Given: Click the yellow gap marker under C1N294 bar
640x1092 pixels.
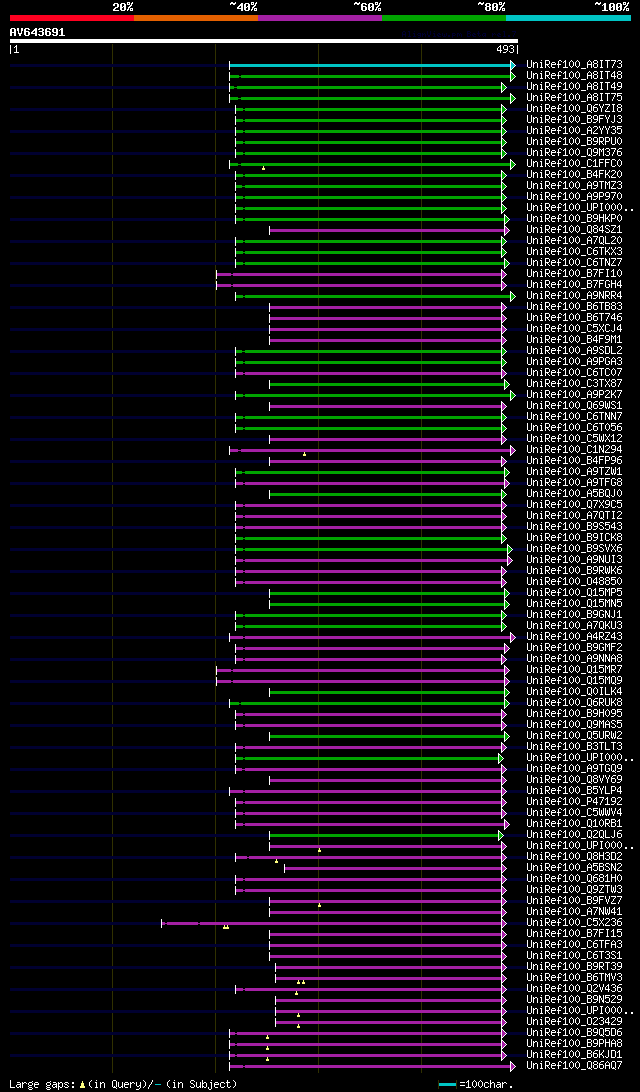Looking at the screenshot, I should click(304, 454).
